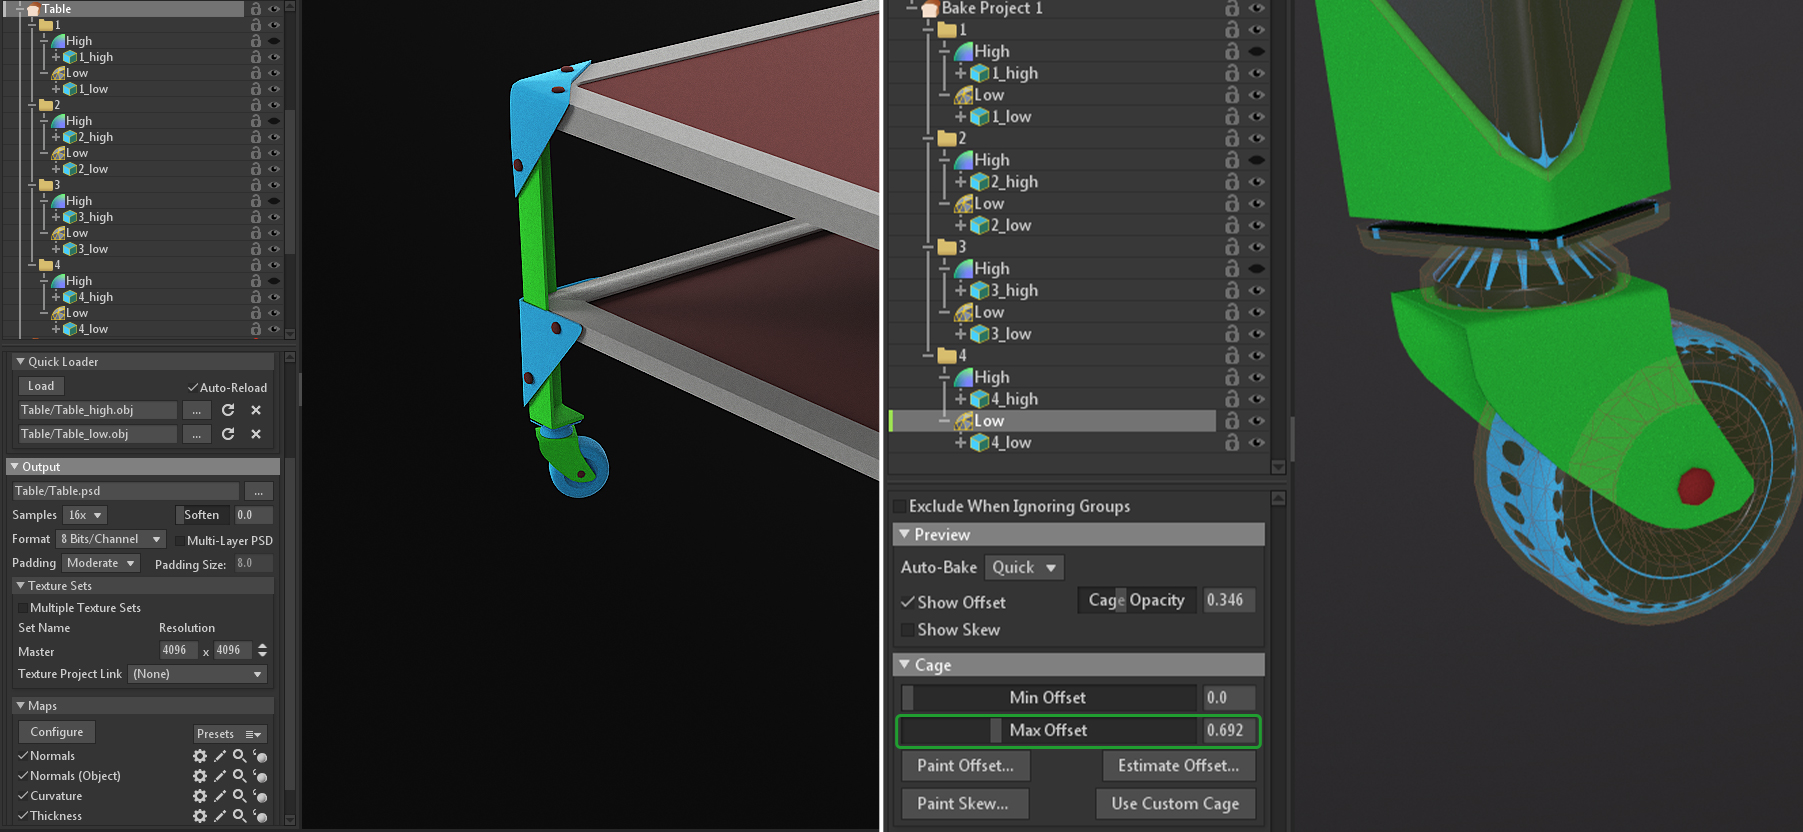The width and height of the screenshot is (1803, 832).
Task: Enable Multiple Texture Sets checkbox
Action: pyautogui.click(x=22, y=608)
